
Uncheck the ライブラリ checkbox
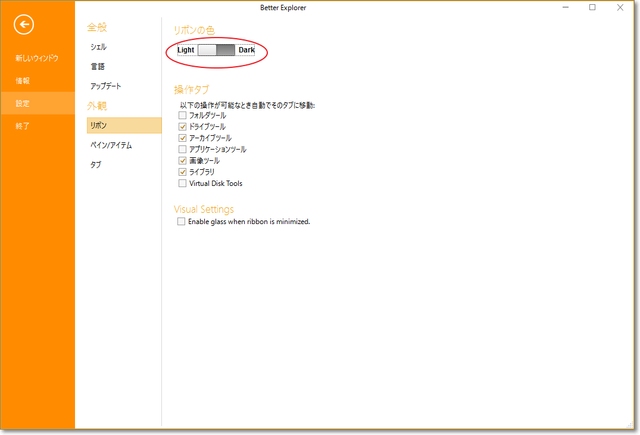click(181, 172)
